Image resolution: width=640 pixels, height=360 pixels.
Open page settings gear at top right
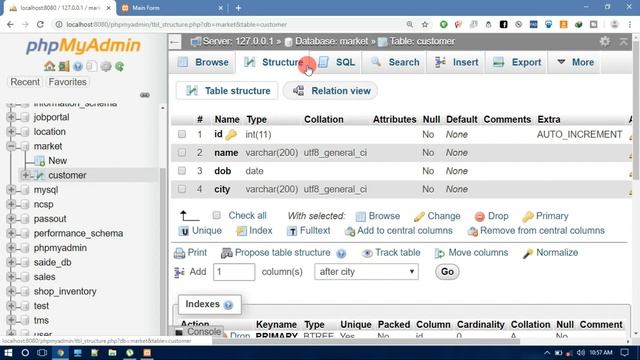tap(605, 41)
